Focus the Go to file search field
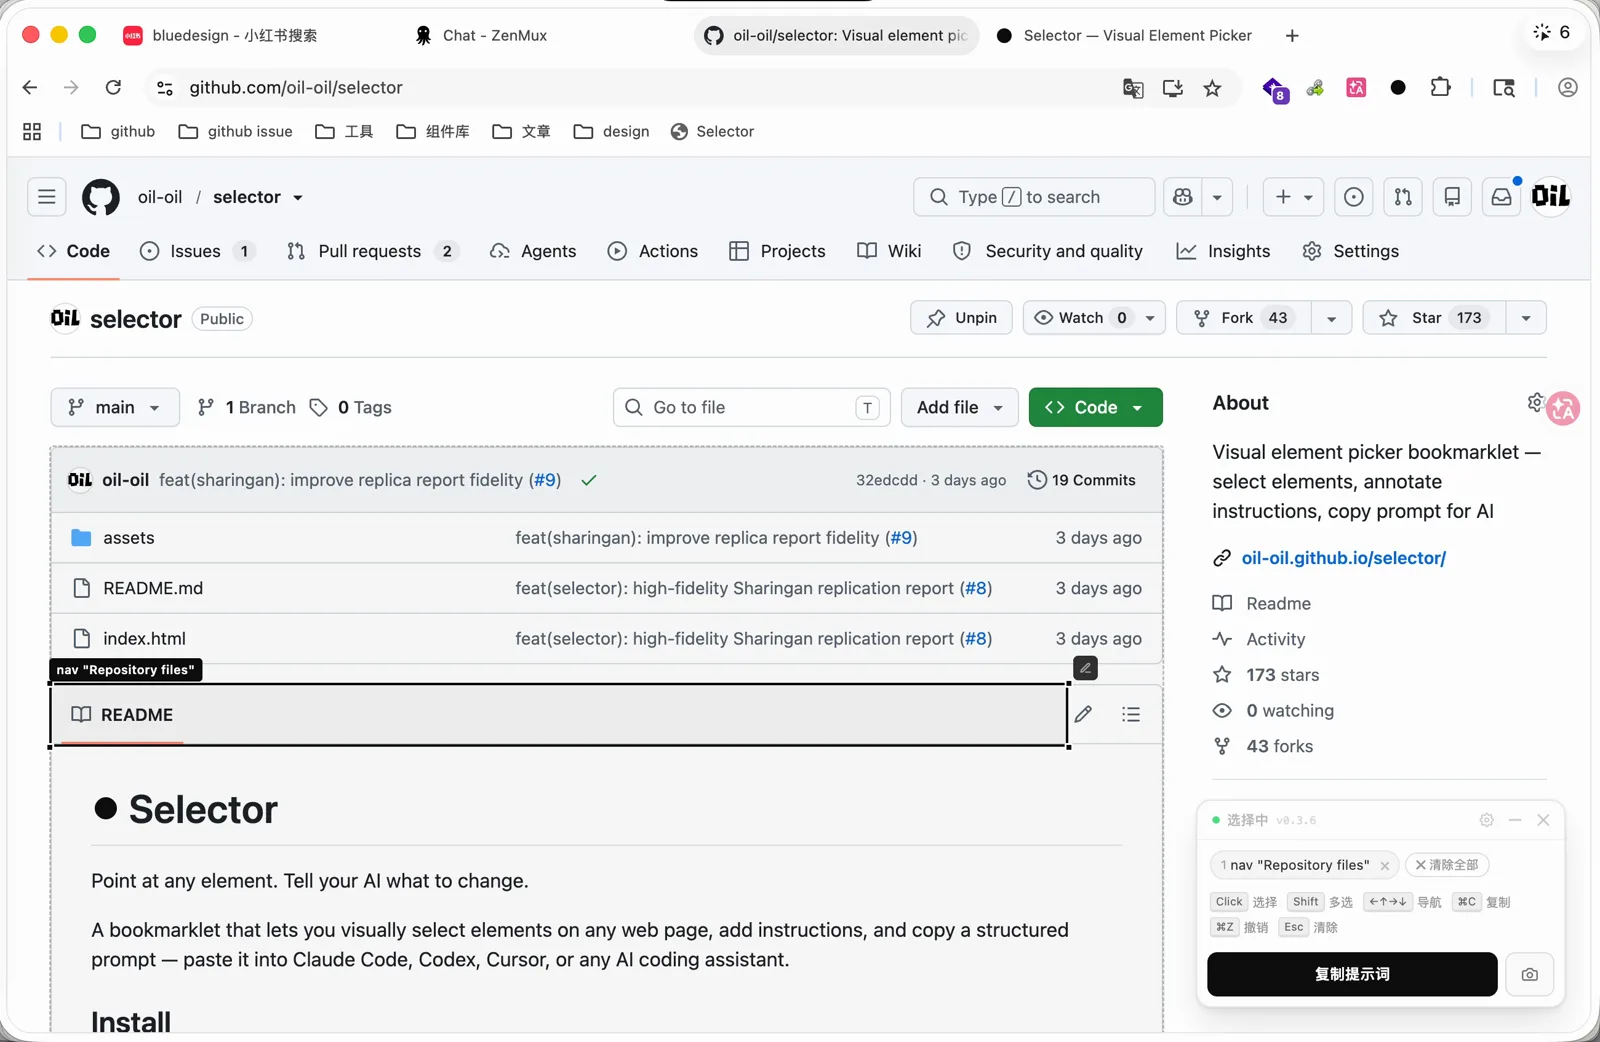 point(752,407)
